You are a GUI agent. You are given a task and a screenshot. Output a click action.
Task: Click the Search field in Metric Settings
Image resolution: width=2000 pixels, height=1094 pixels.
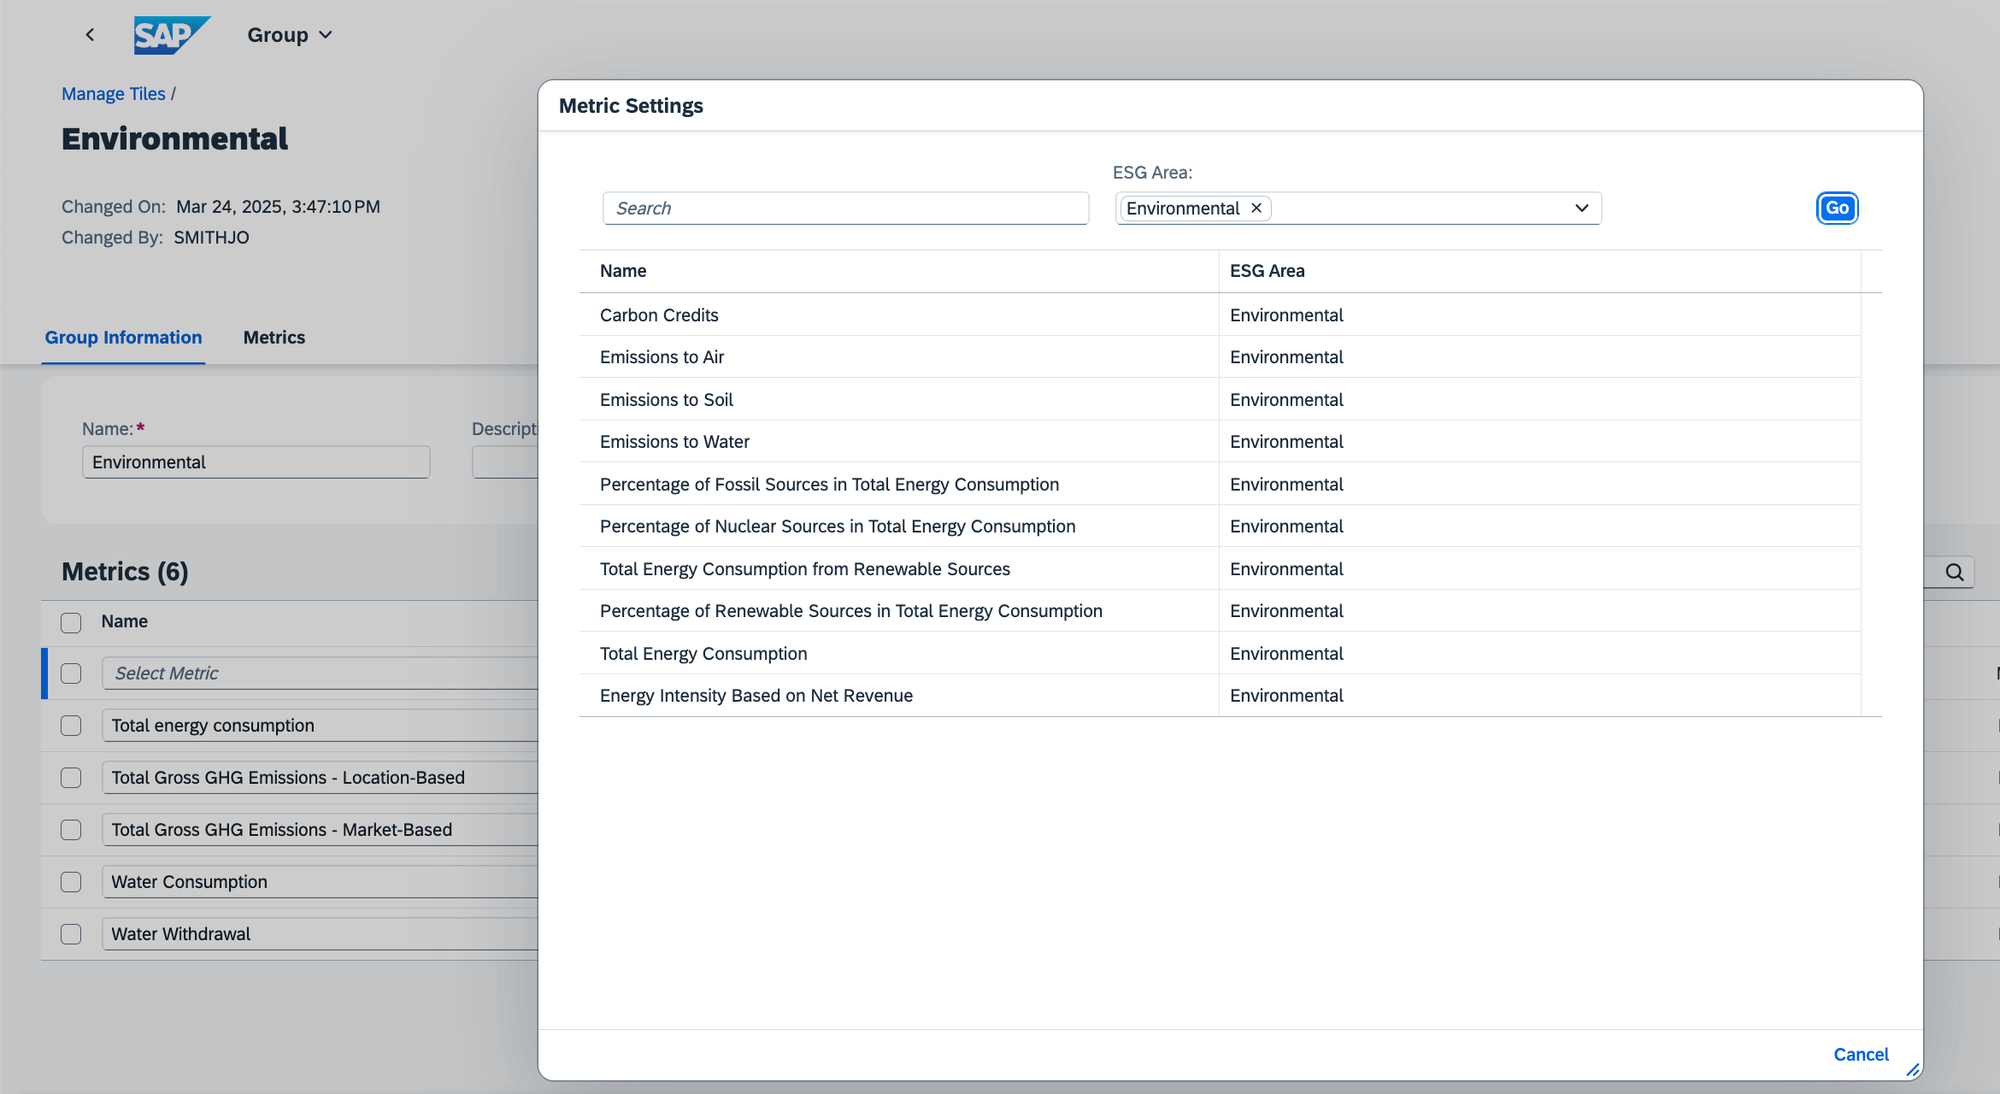(x=845, y=208)
